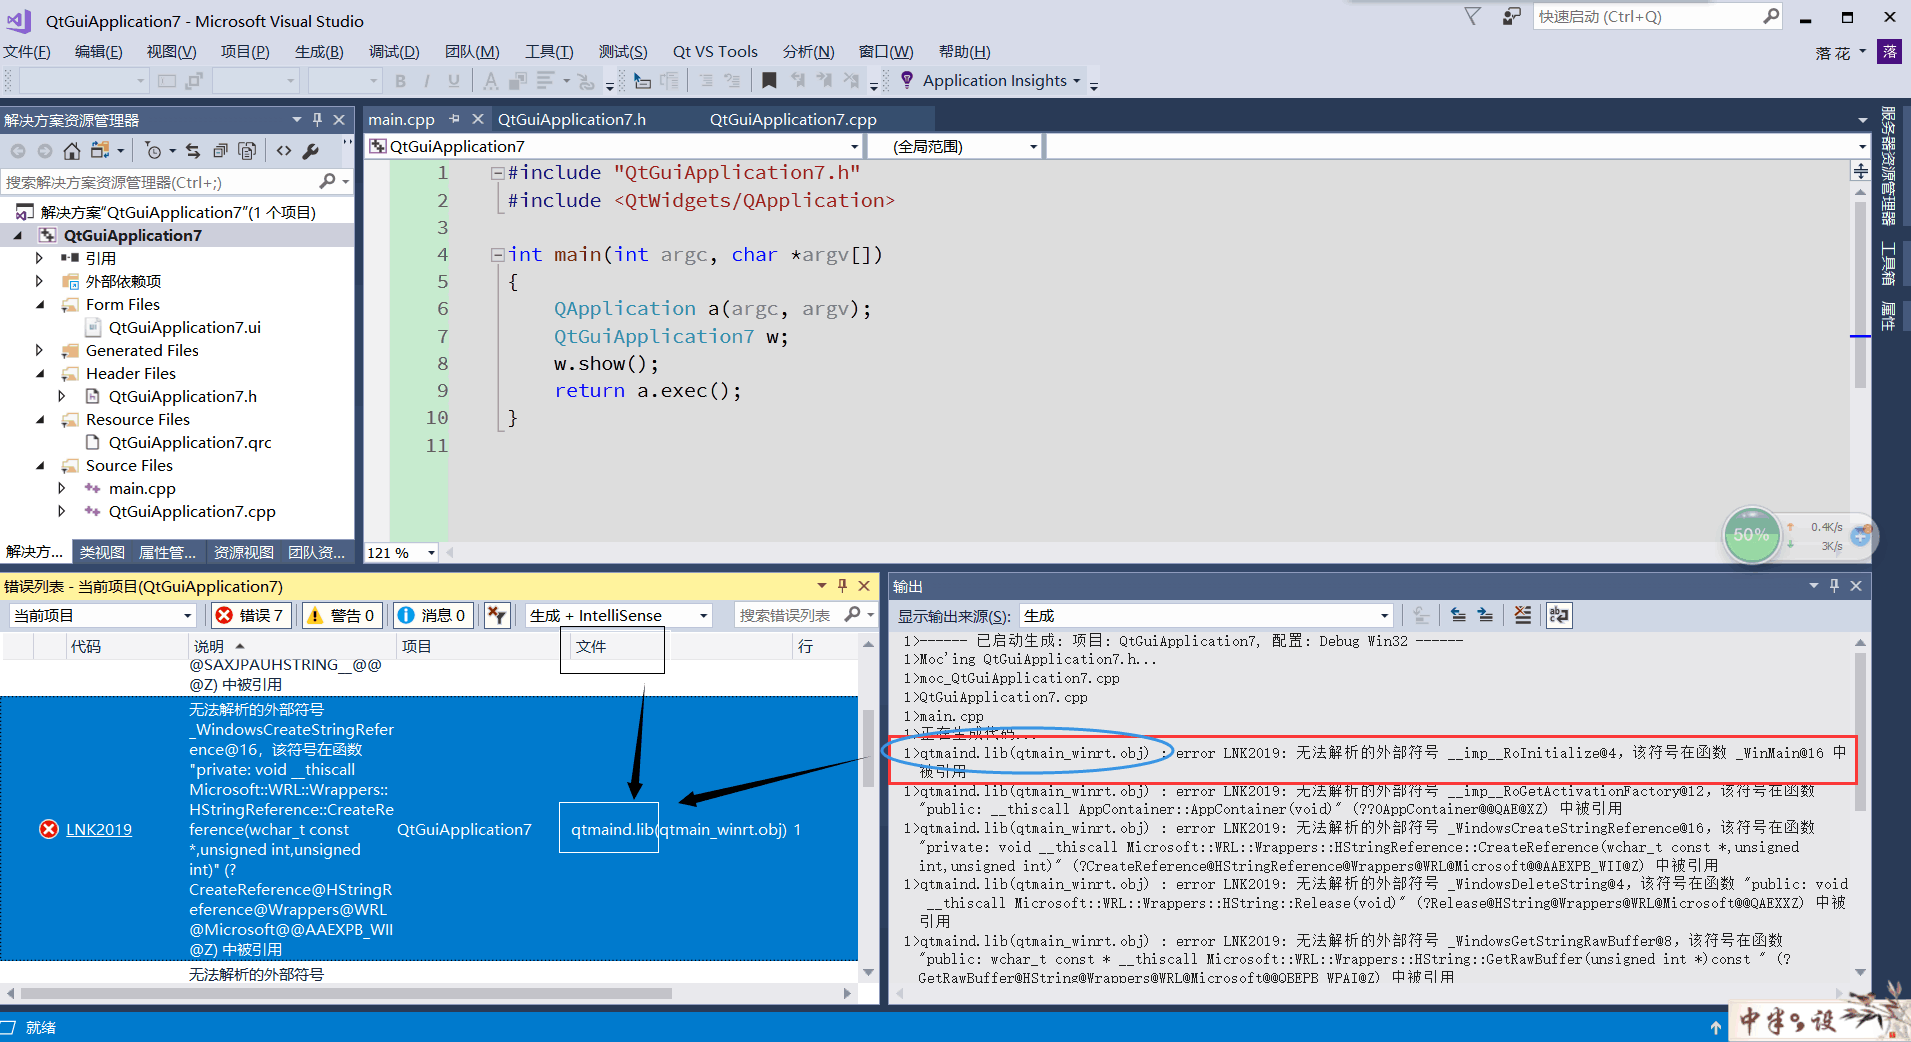Toggle pin on main.cpp tab

pos(454,119)
